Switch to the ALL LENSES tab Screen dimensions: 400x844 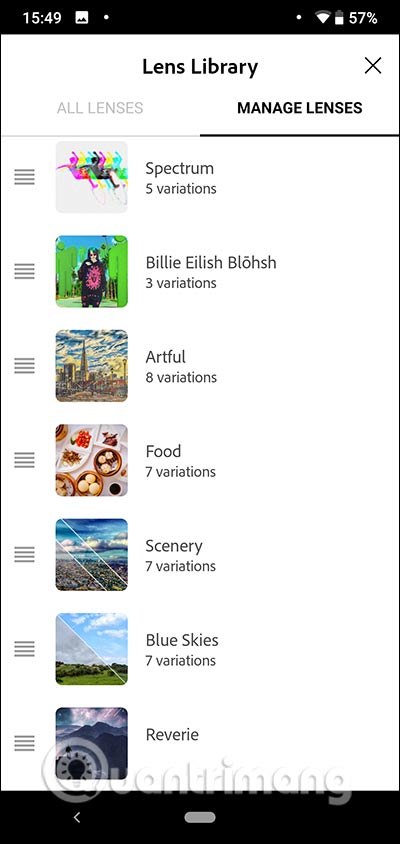[100, 108]
